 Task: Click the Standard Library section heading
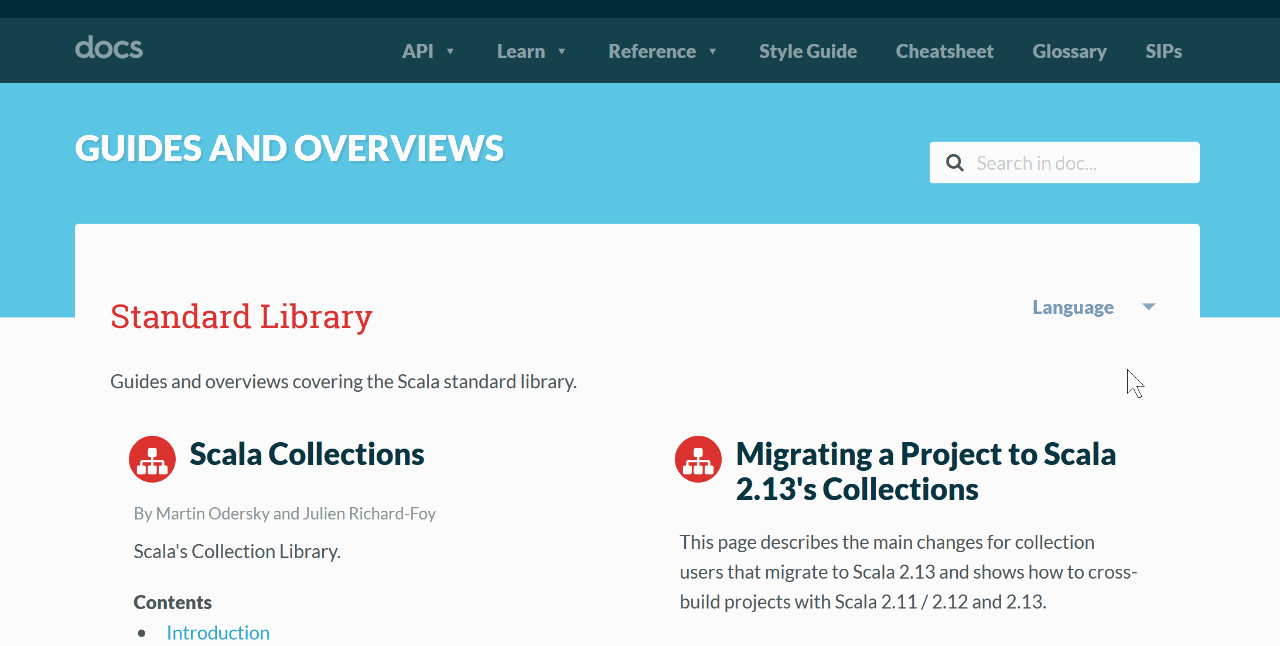tap(241, 316)
